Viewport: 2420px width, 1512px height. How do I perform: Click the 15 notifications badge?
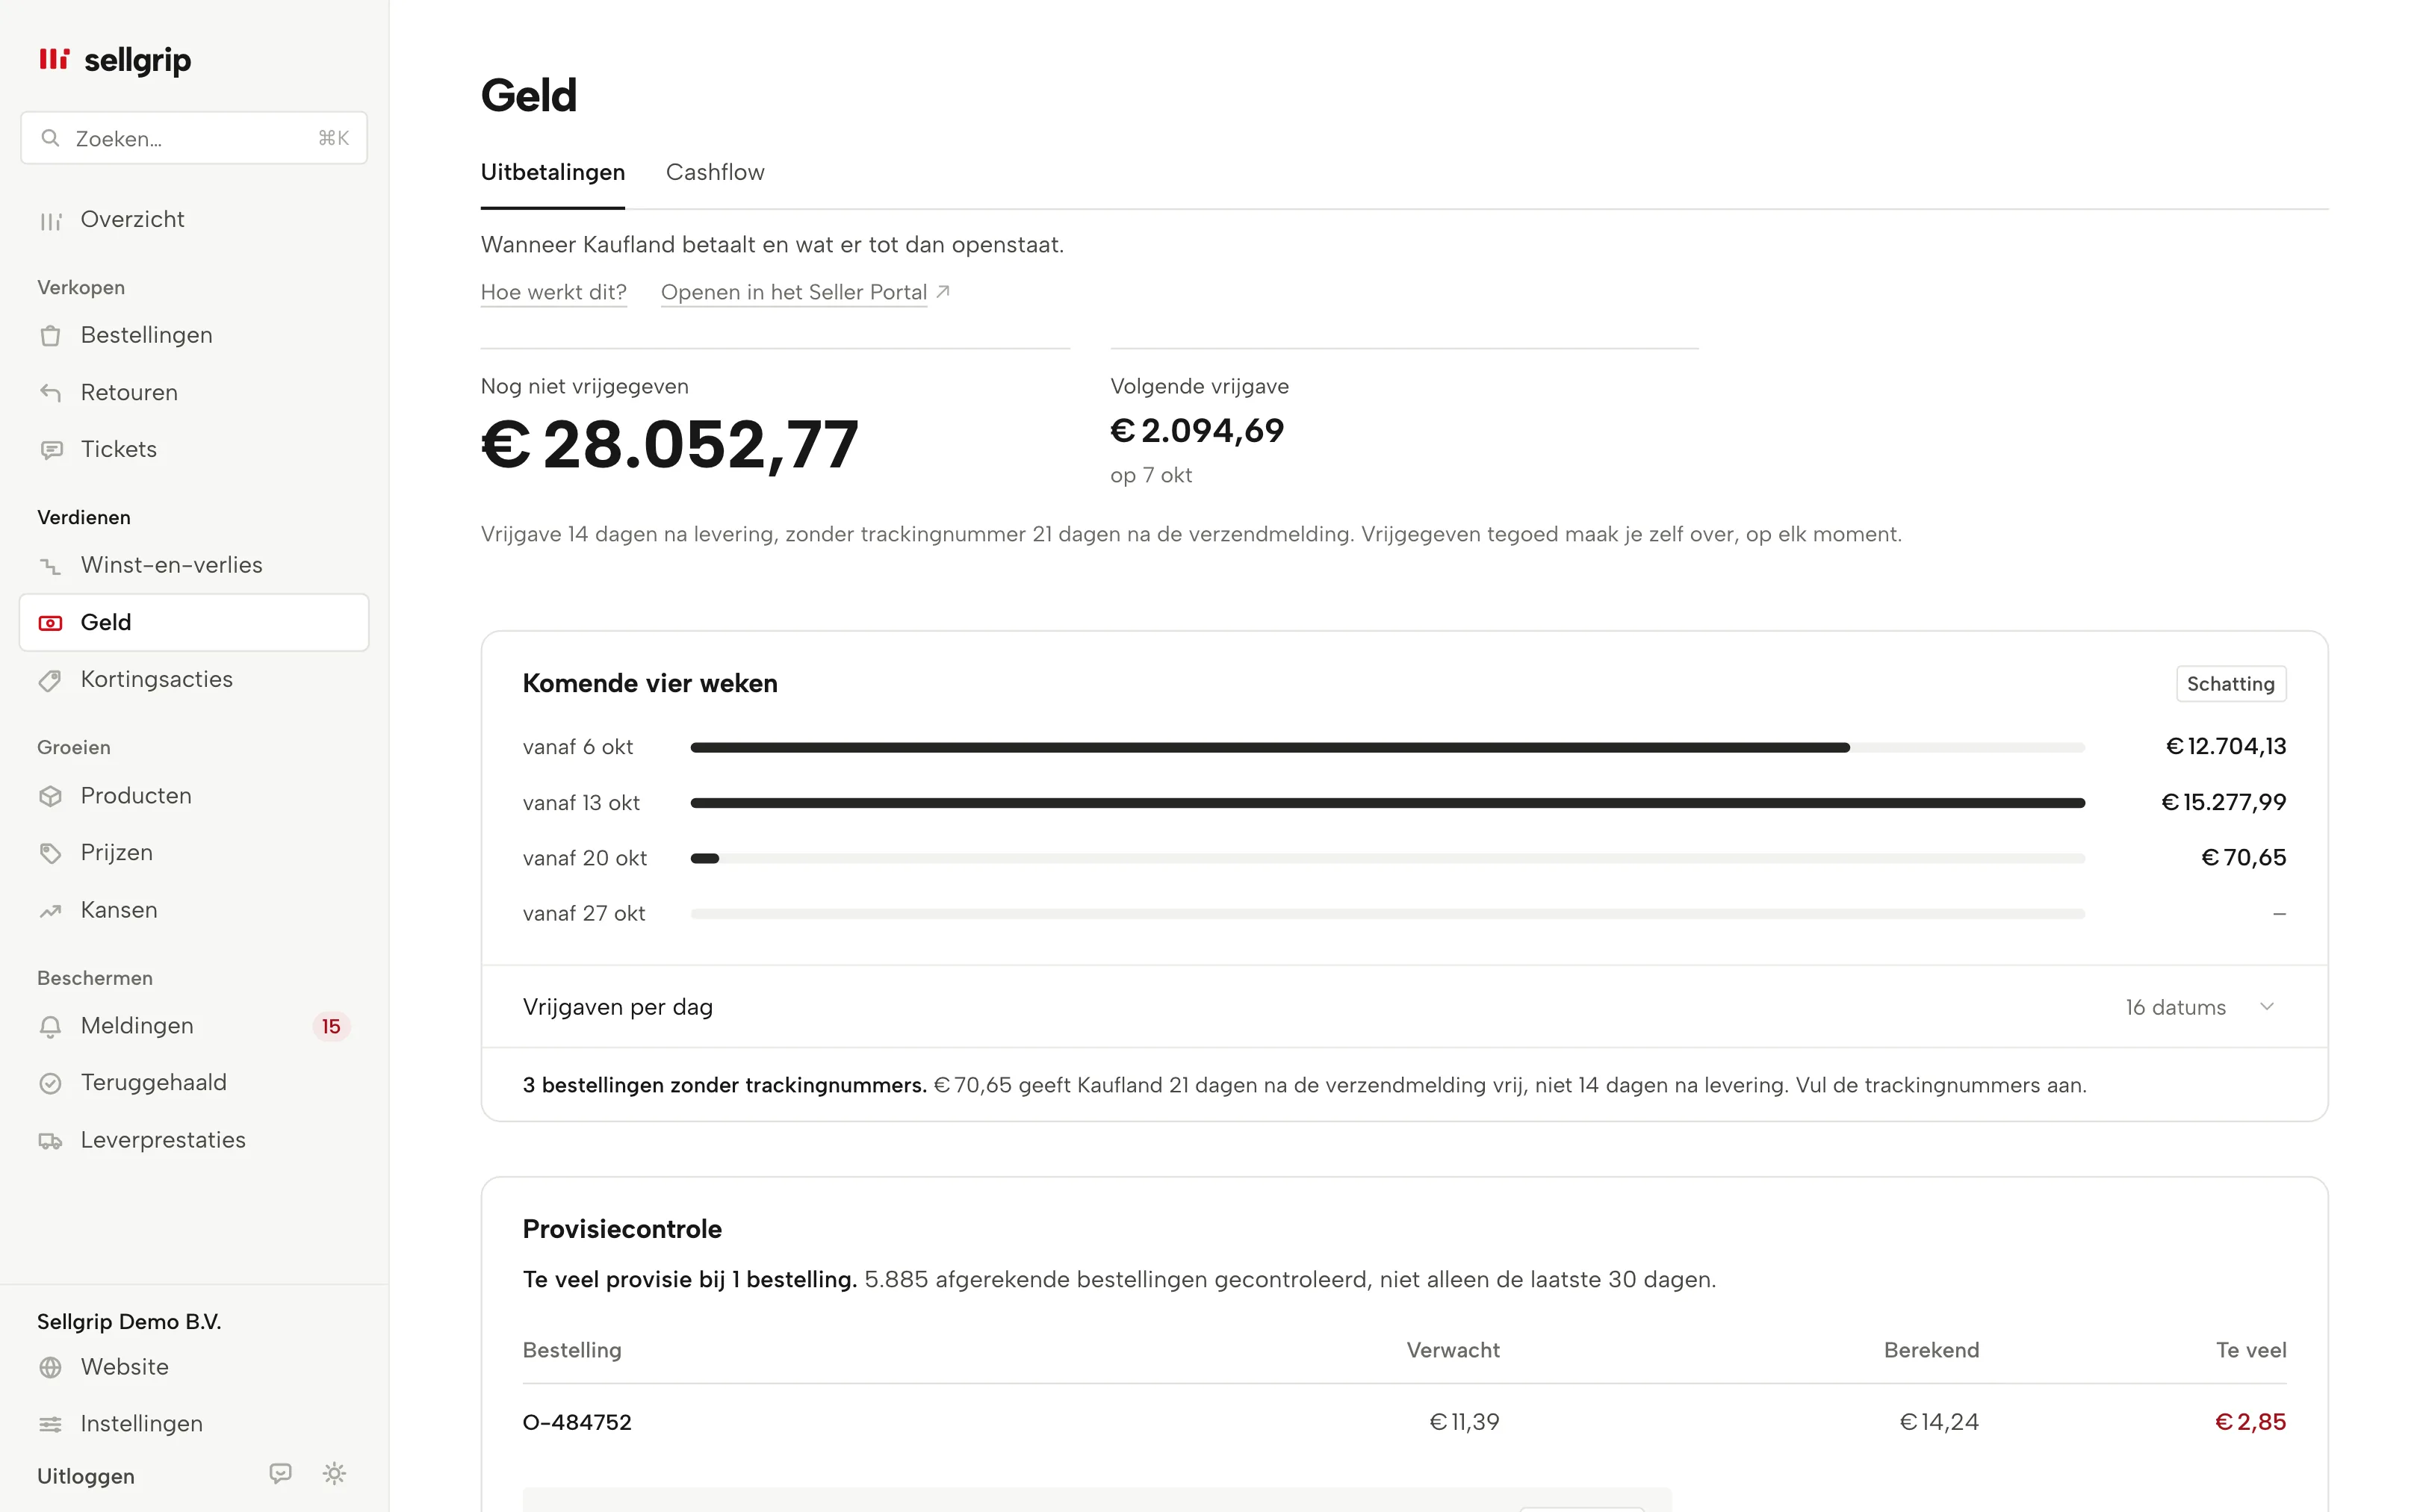(x=331, y=1027)
